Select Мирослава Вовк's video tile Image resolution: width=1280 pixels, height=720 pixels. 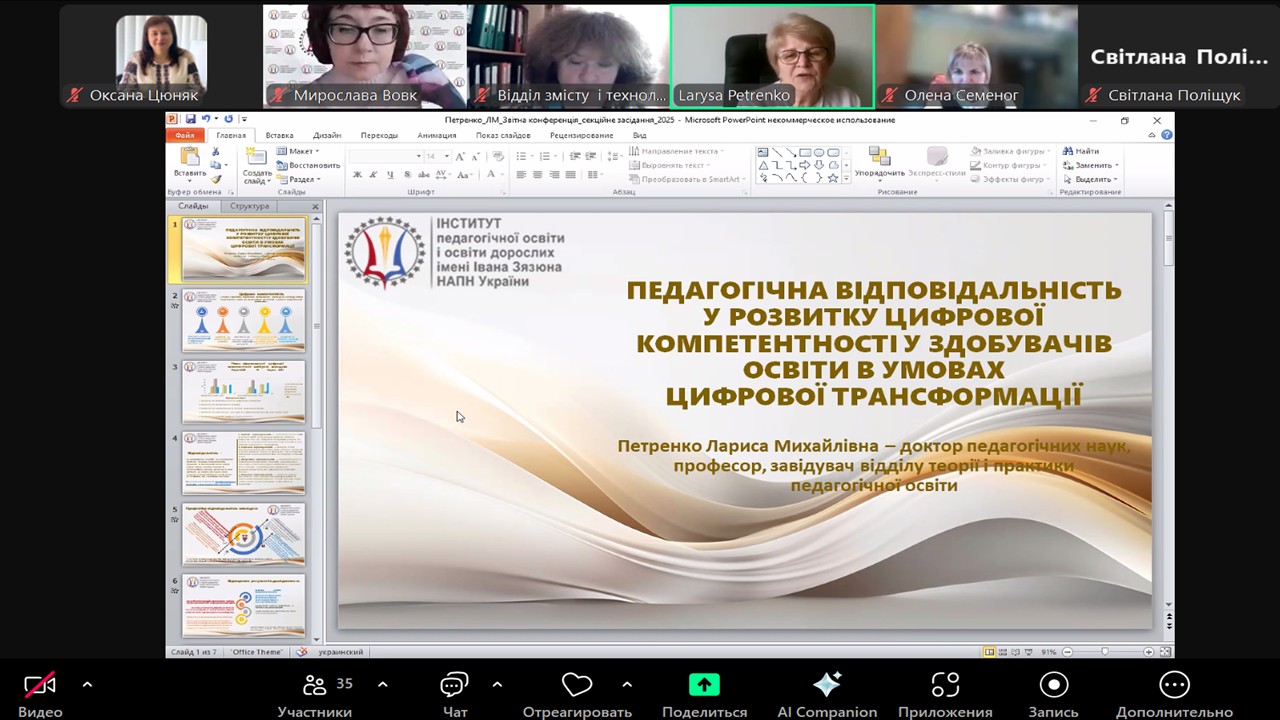364,56
